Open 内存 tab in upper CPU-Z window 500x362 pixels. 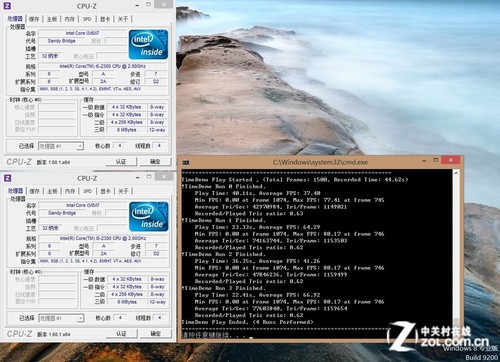[69, 19]
